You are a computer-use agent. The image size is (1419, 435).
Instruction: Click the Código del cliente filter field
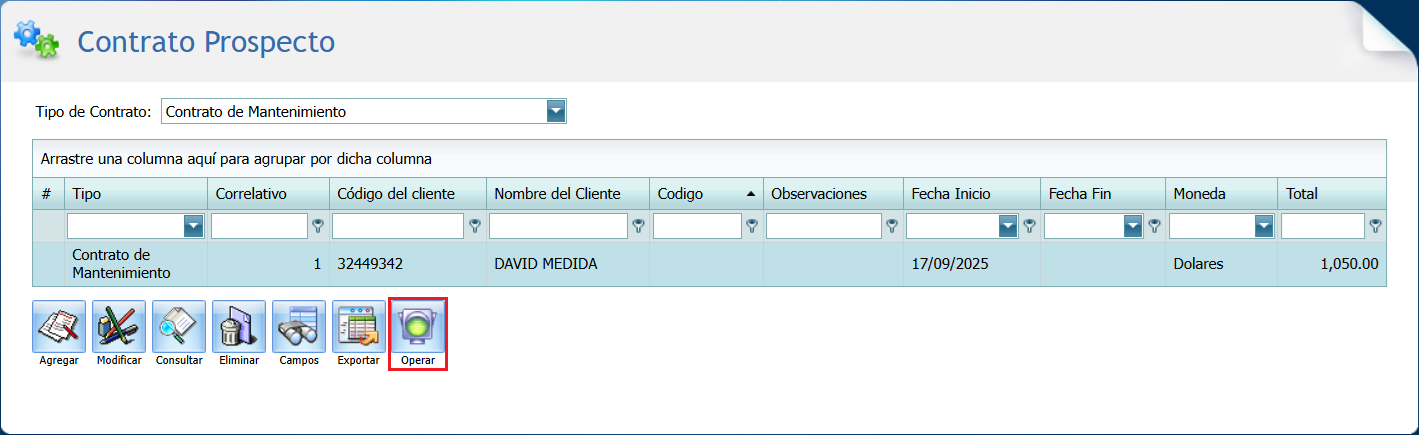click(x=398, y=227)
